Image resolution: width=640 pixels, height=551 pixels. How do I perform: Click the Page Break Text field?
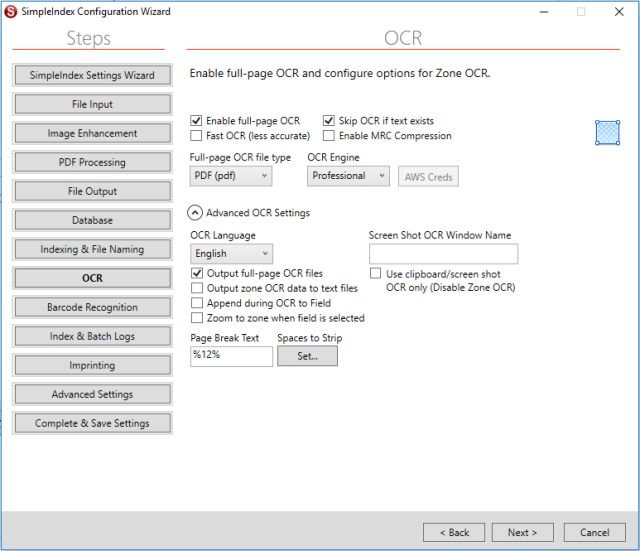tap(231, 356)
